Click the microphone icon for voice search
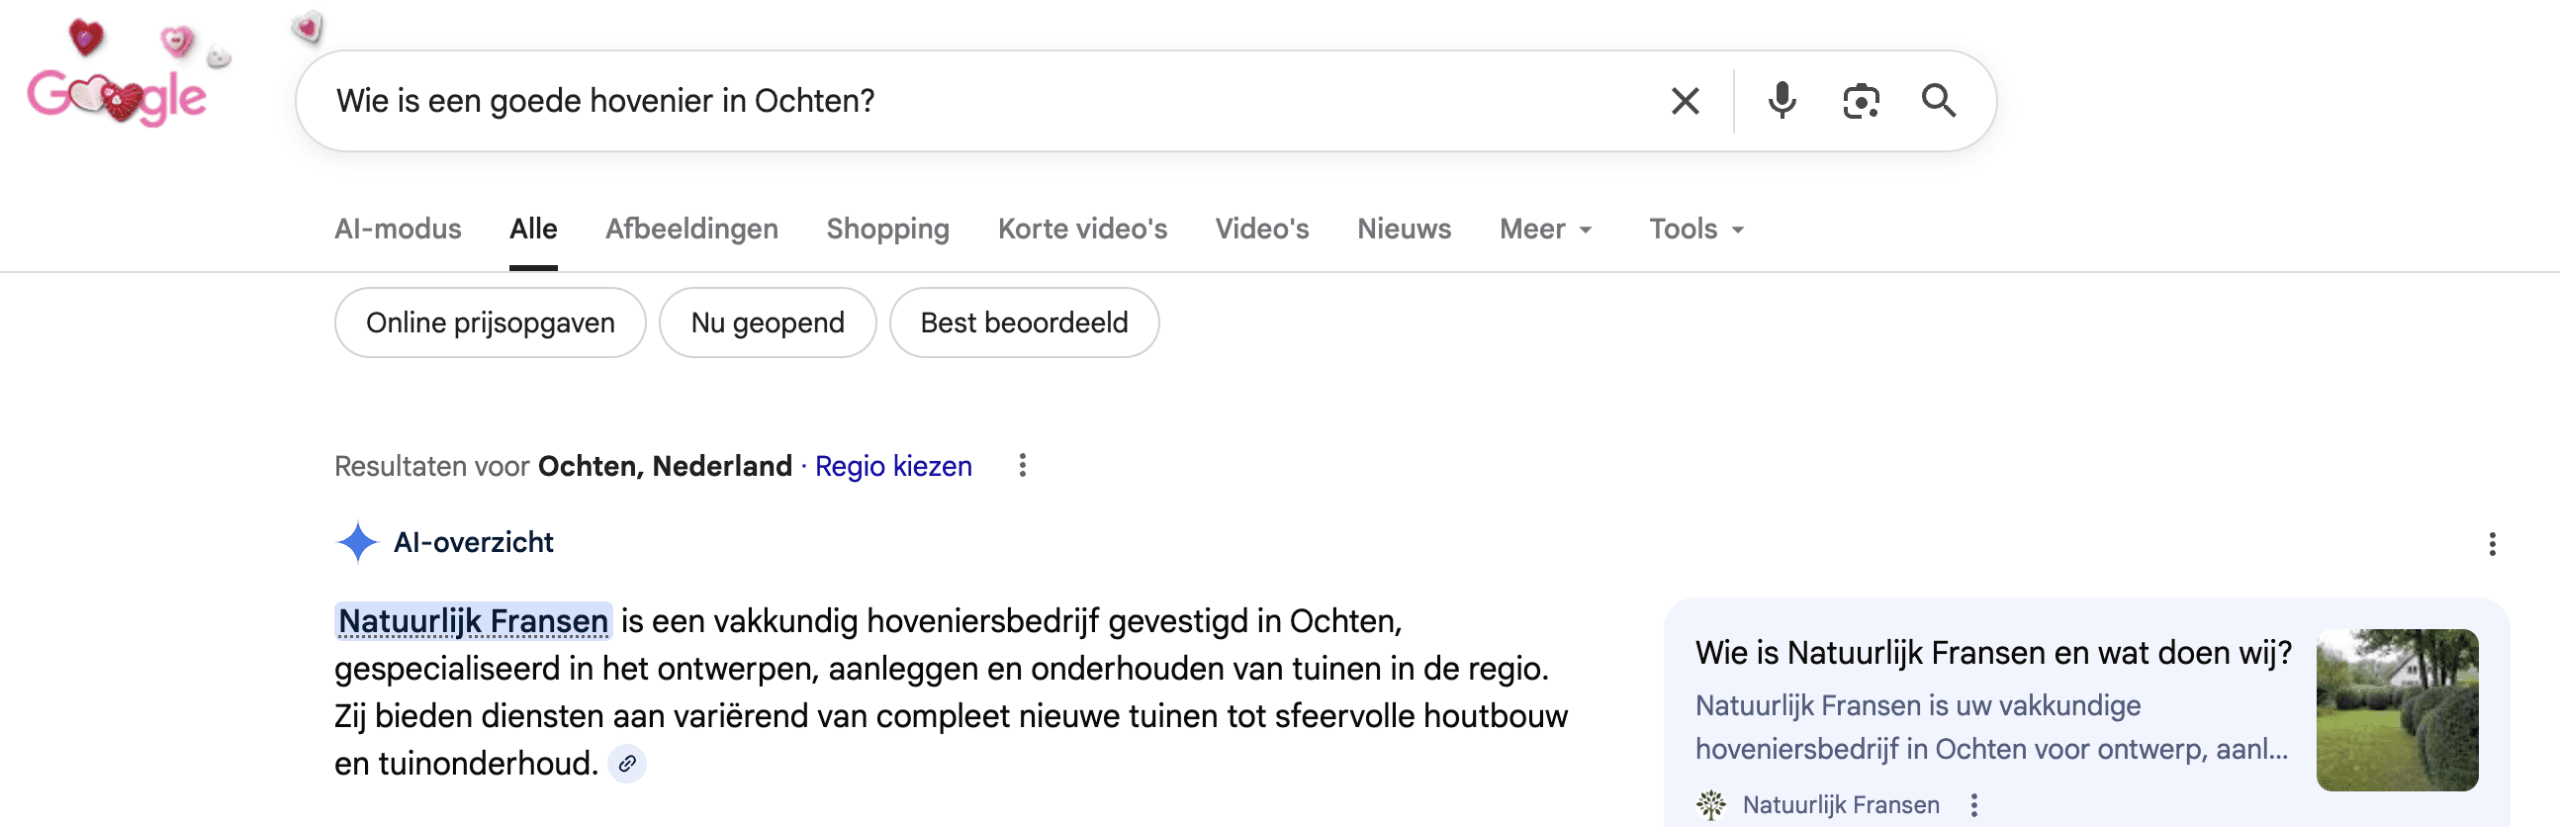This screenshot has height=827, width=2560. tap(1782, 100)
